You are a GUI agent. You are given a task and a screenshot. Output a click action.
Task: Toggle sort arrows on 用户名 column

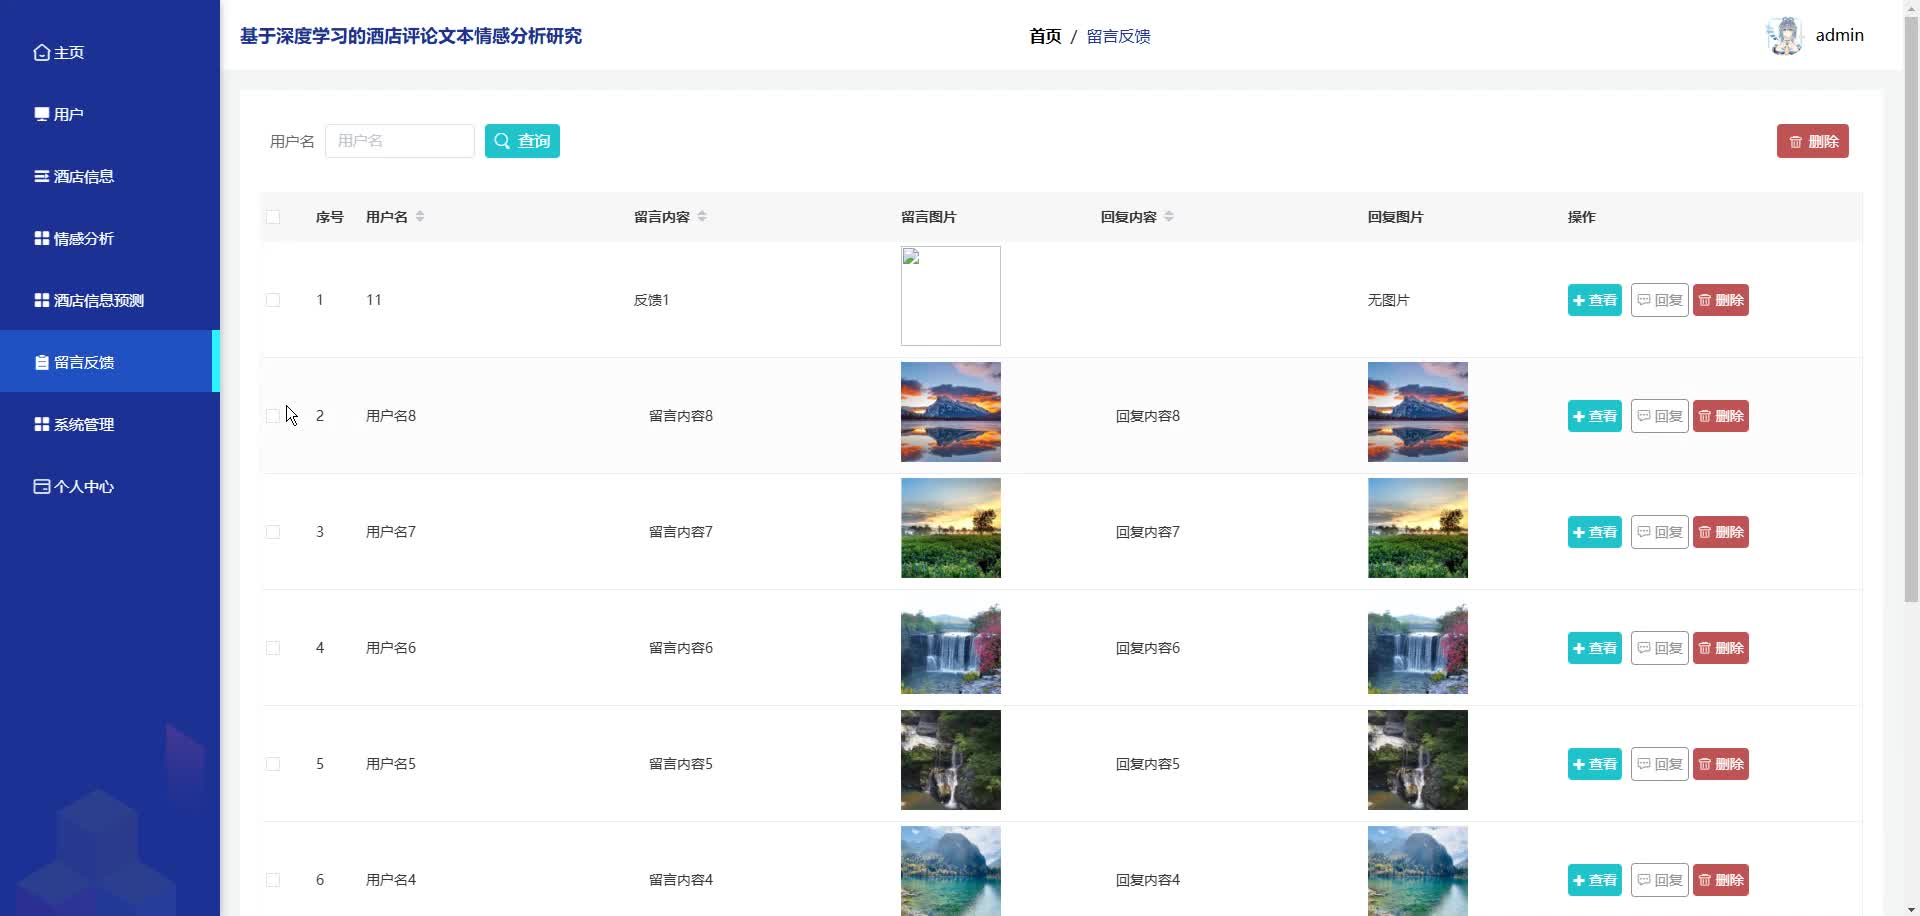(420, 216)
